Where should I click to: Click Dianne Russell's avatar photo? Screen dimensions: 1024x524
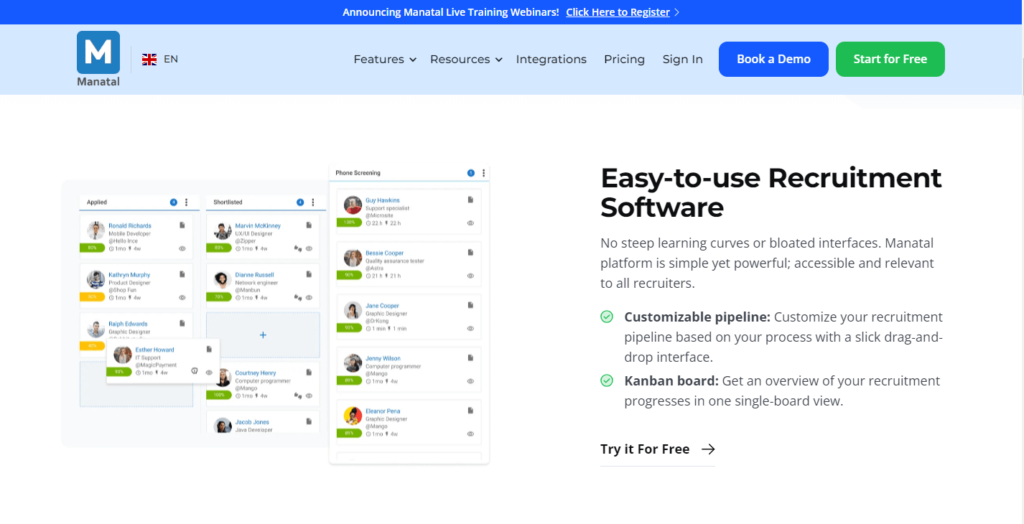[x=223, y=280]
